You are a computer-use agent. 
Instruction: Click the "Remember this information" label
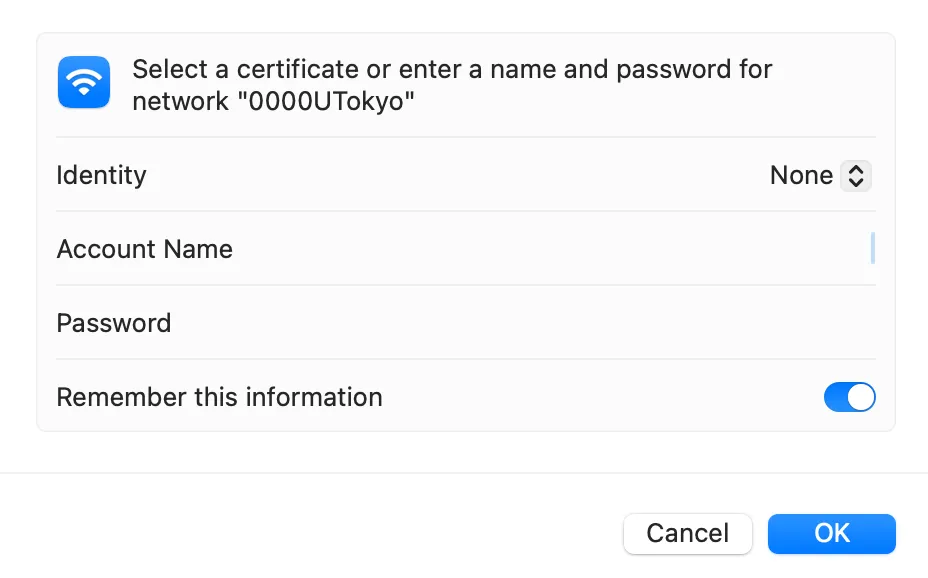pos(219,397)
